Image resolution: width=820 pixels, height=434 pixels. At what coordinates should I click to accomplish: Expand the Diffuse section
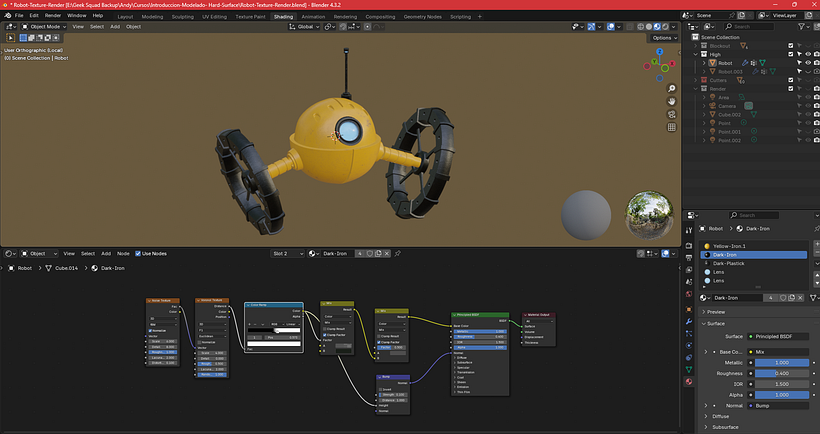[706, 417]
